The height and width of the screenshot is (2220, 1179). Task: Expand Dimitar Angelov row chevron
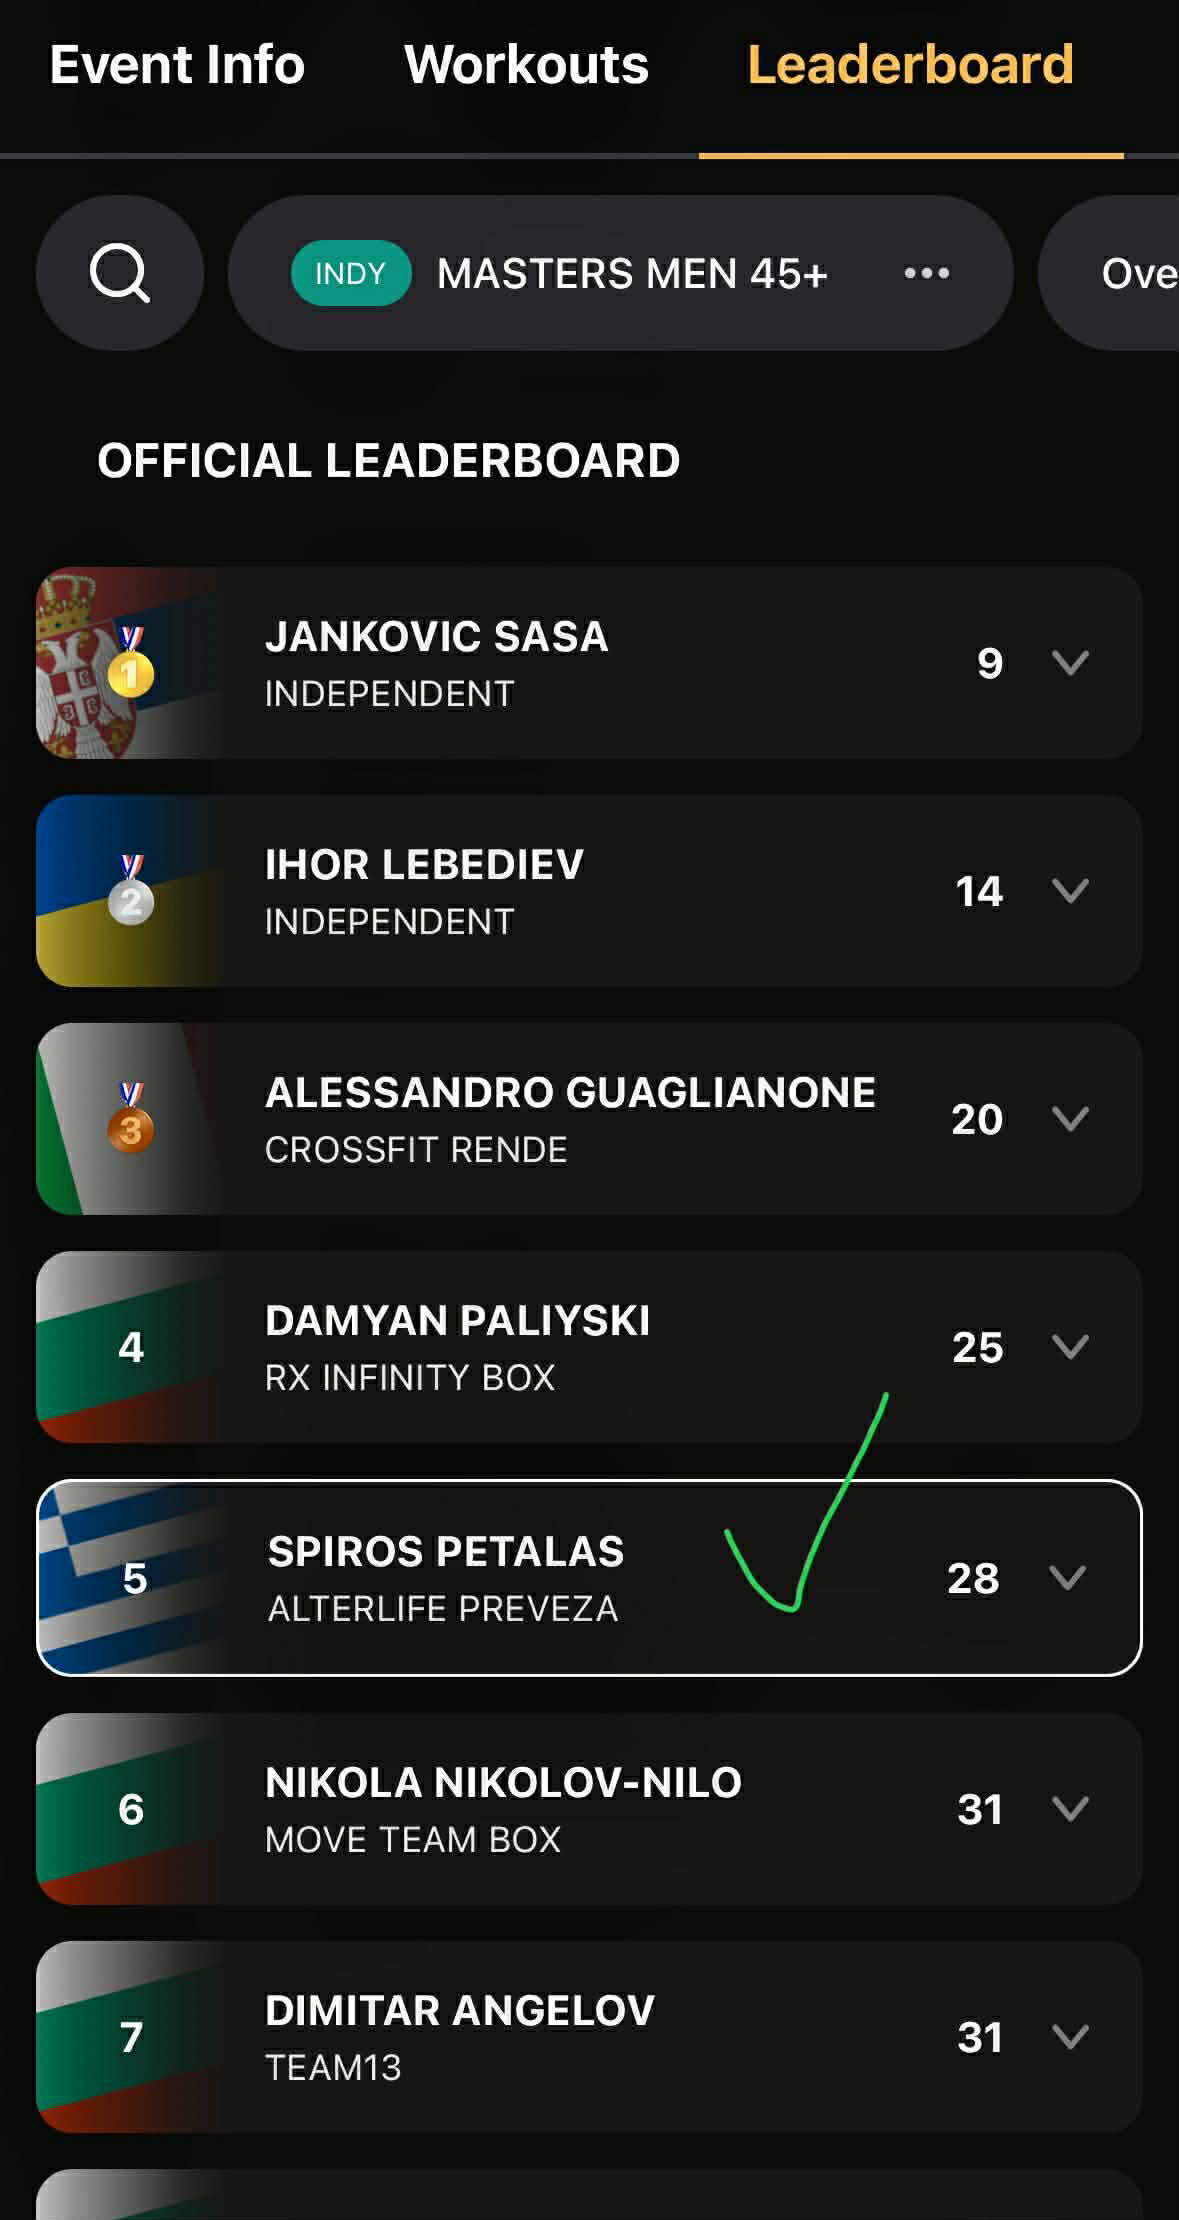coord(1070,2037)
